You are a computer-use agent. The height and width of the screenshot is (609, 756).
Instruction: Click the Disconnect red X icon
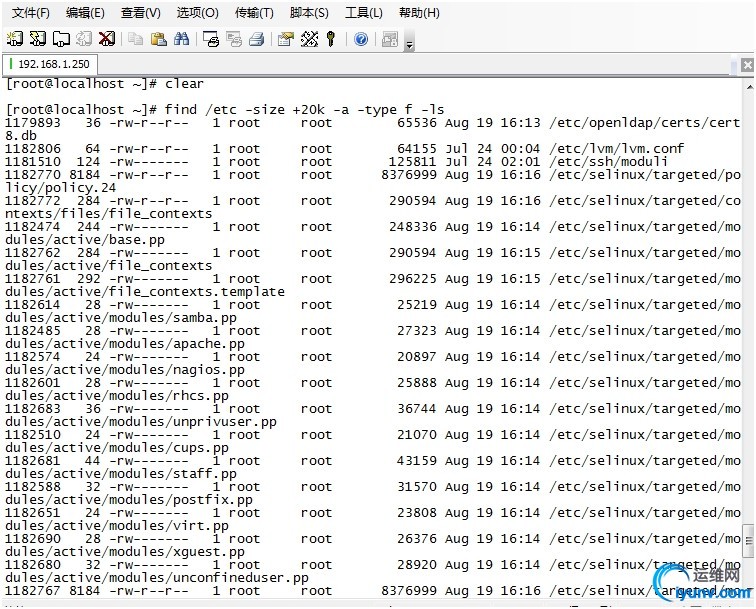pos(107,39)
